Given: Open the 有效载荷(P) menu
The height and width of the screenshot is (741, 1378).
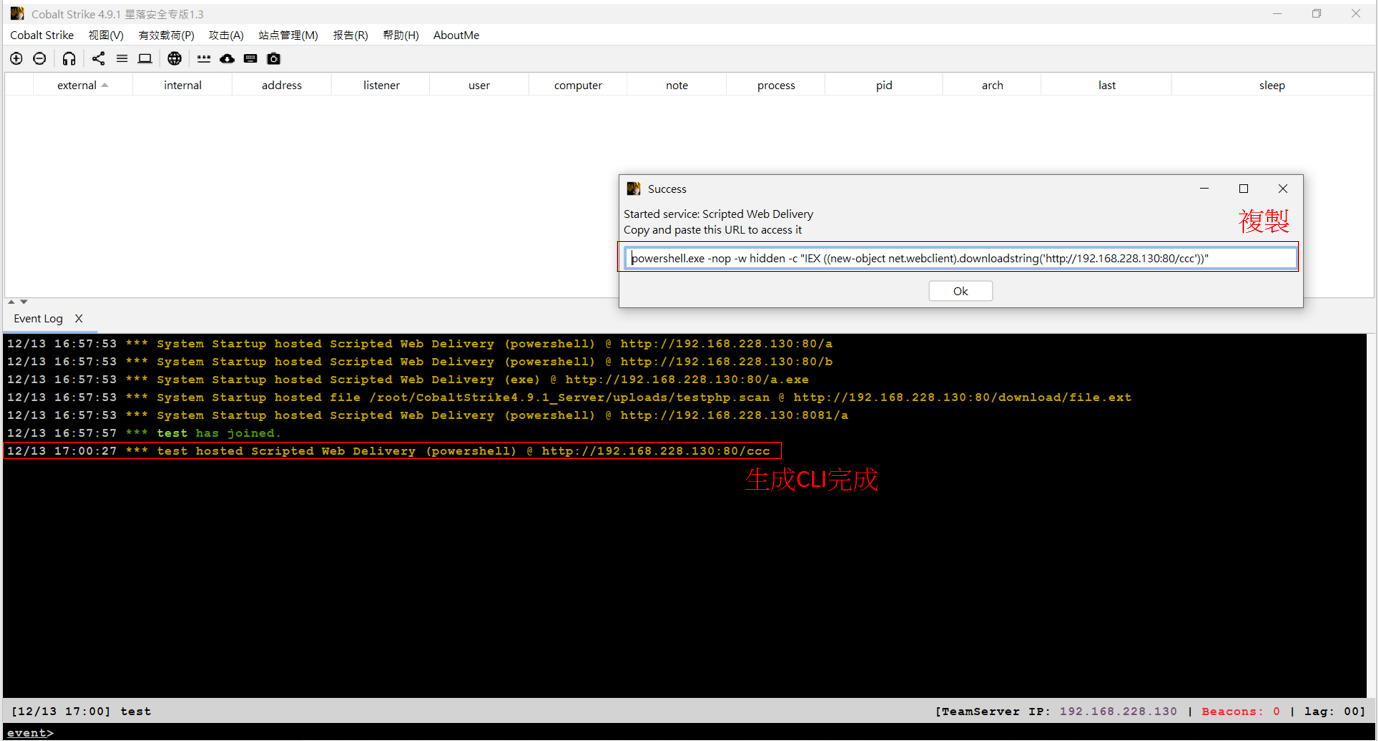Looking at the screenshot, I should 166,35.
